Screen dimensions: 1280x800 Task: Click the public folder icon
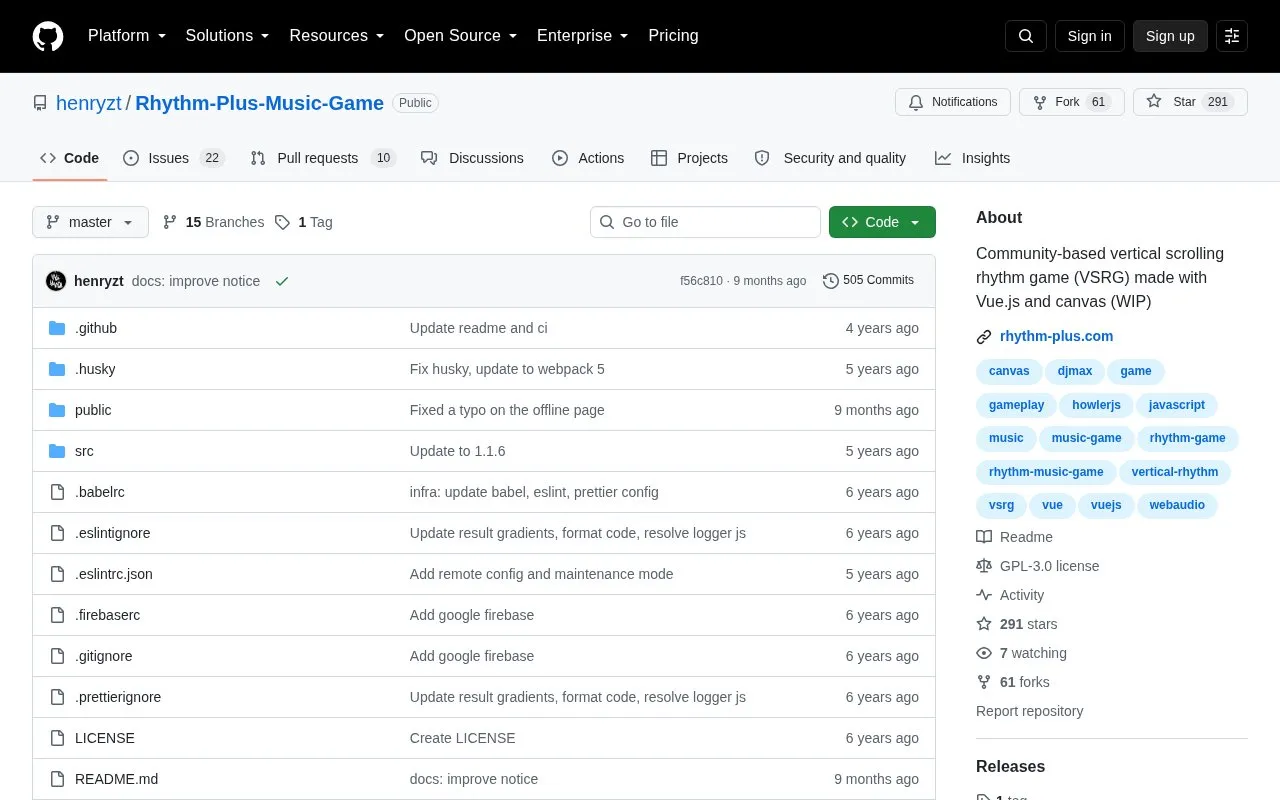57,410
